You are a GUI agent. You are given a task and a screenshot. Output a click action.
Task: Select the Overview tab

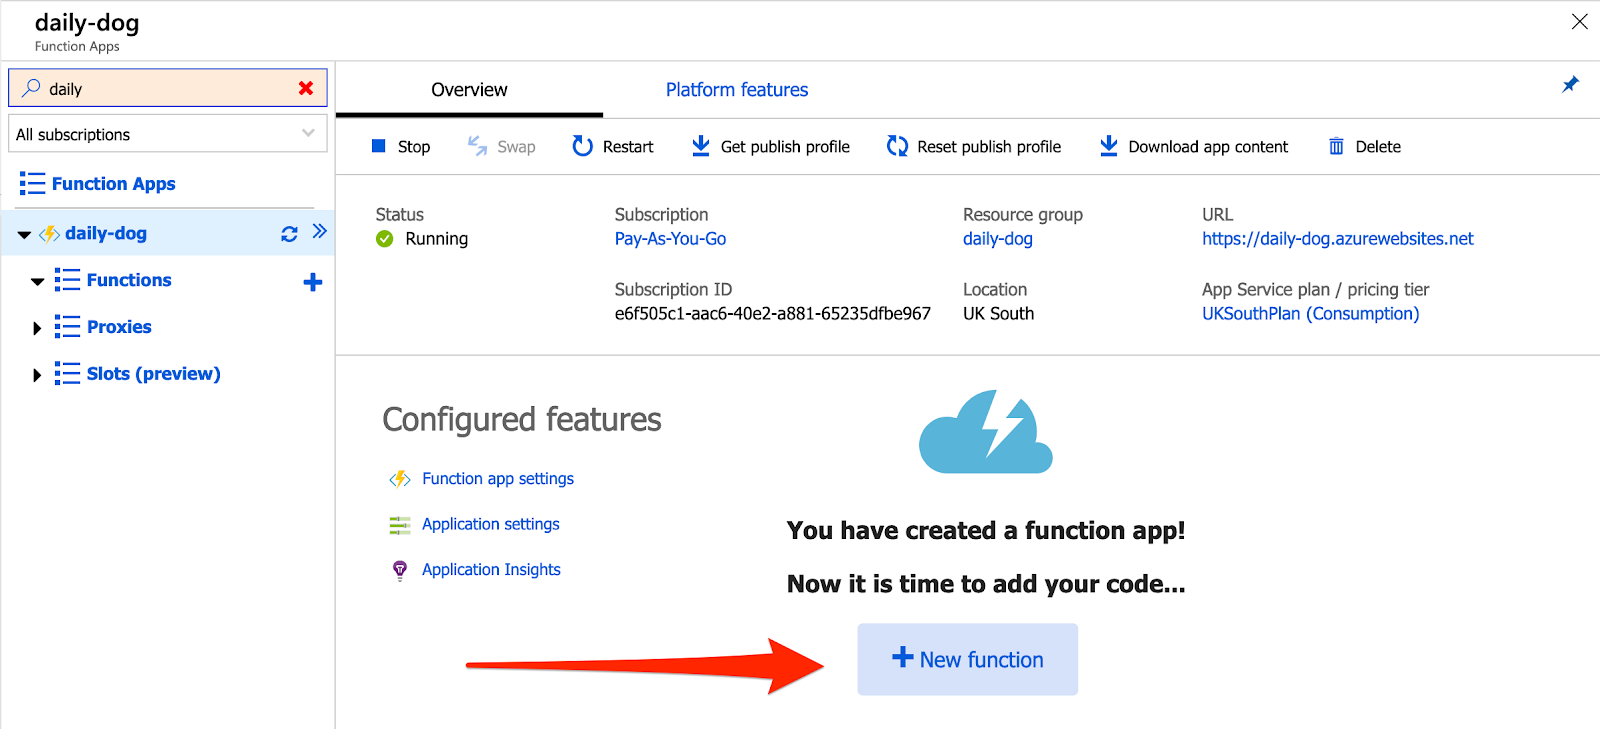click(x=469, y=90)
